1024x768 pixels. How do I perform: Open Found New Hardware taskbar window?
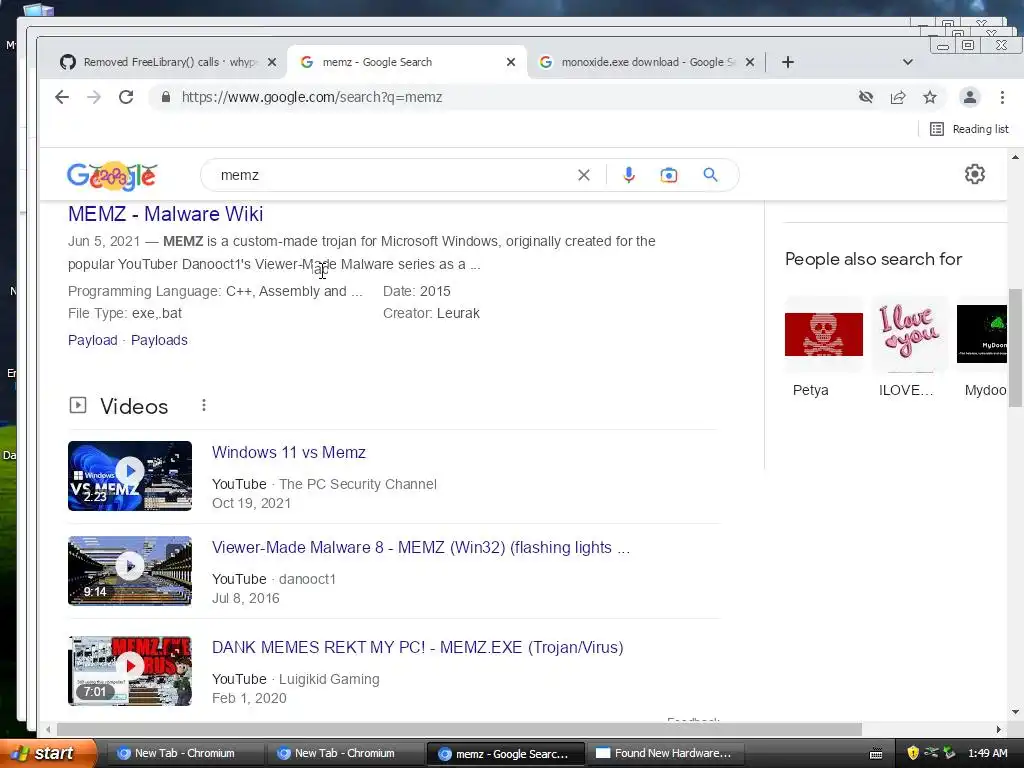pyautogui.click(x=665, y=754)
